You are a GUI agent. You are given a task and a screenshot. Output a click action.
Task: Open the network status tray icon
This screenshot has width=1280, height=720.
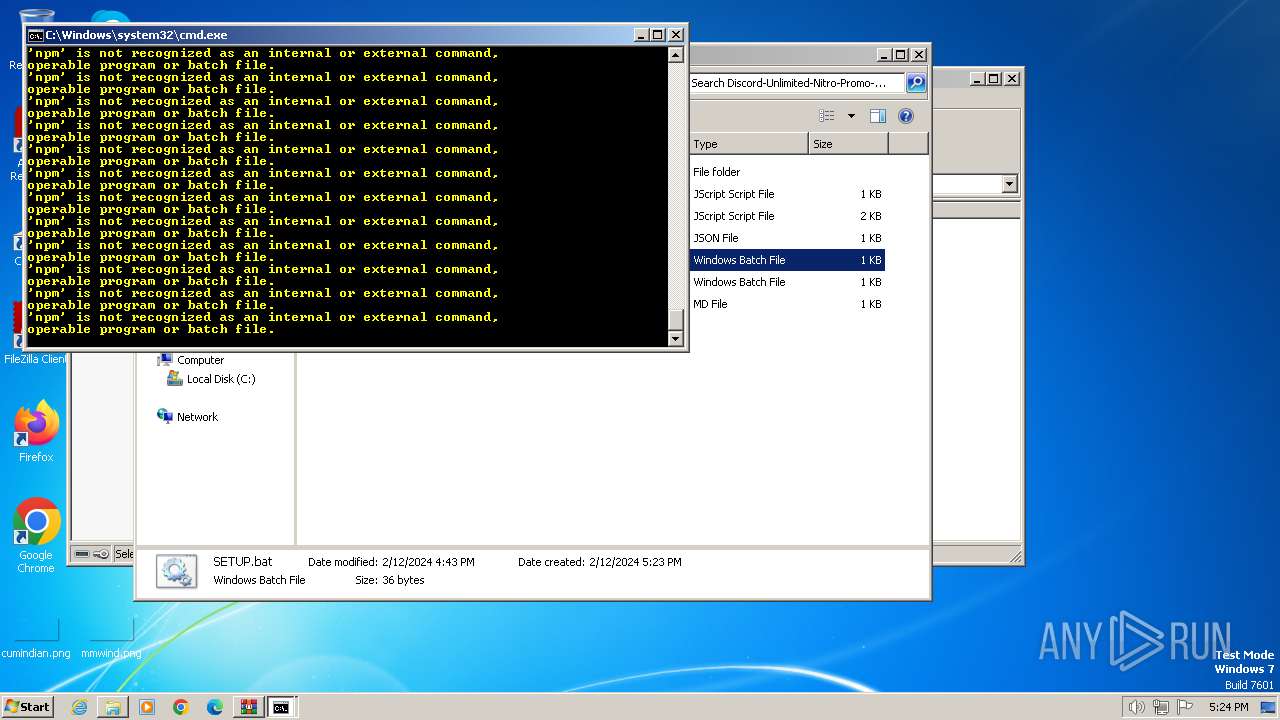pos(1161,707)
